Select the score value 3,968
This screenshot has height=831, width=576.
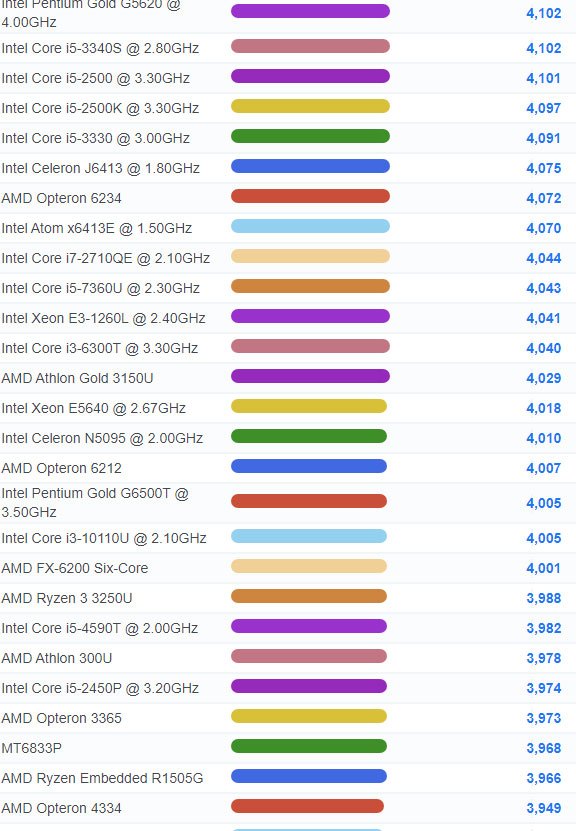click(x=544, y=748)
